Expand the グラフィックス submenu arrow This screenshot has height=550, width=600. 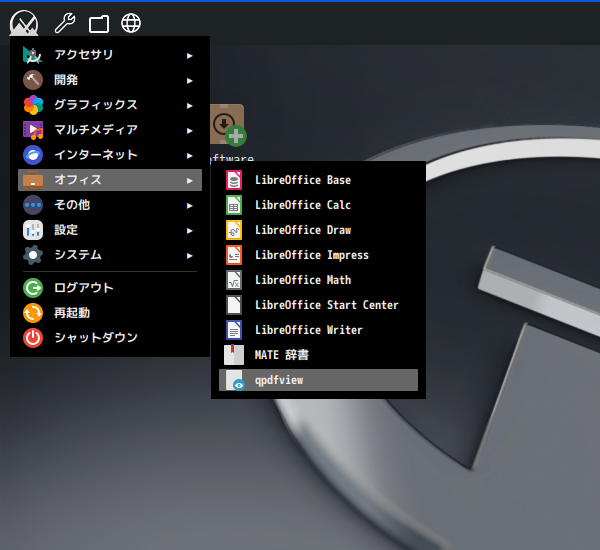[x=189, y=106]
